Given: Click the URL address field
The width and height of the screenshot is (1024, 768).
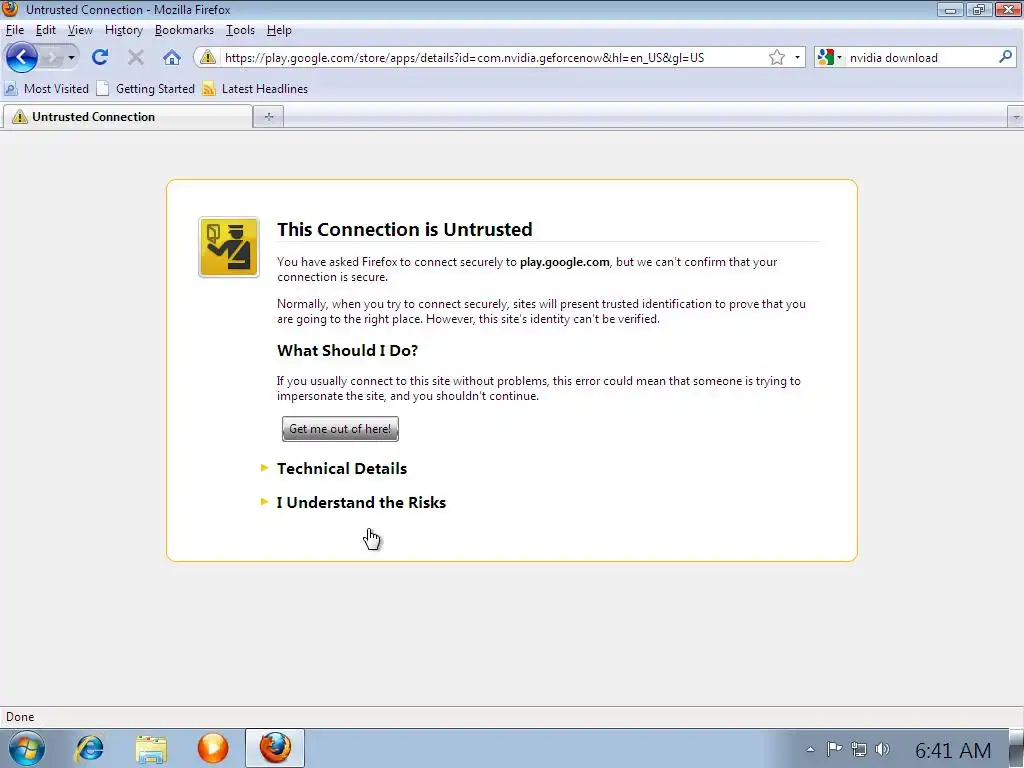Looking at the screenshot, I should (x=493, y=57).
